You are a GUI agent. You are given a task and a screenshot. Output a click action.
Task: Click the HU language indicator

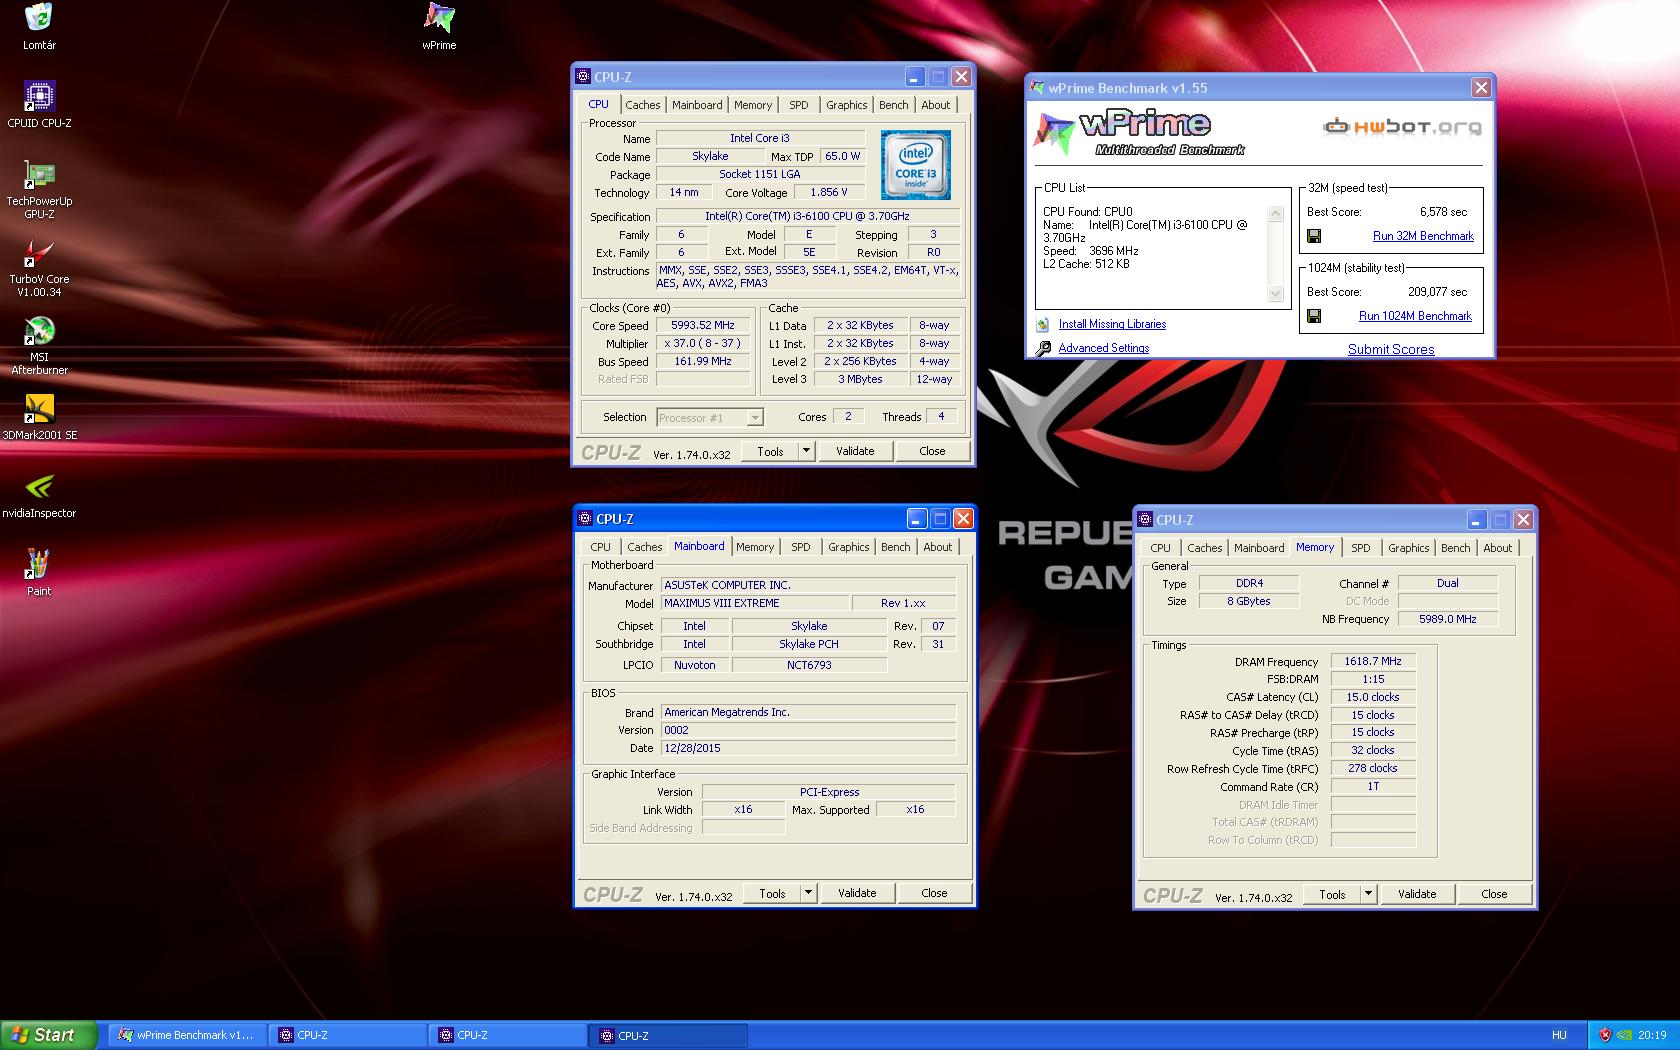pos(1559,1035)
